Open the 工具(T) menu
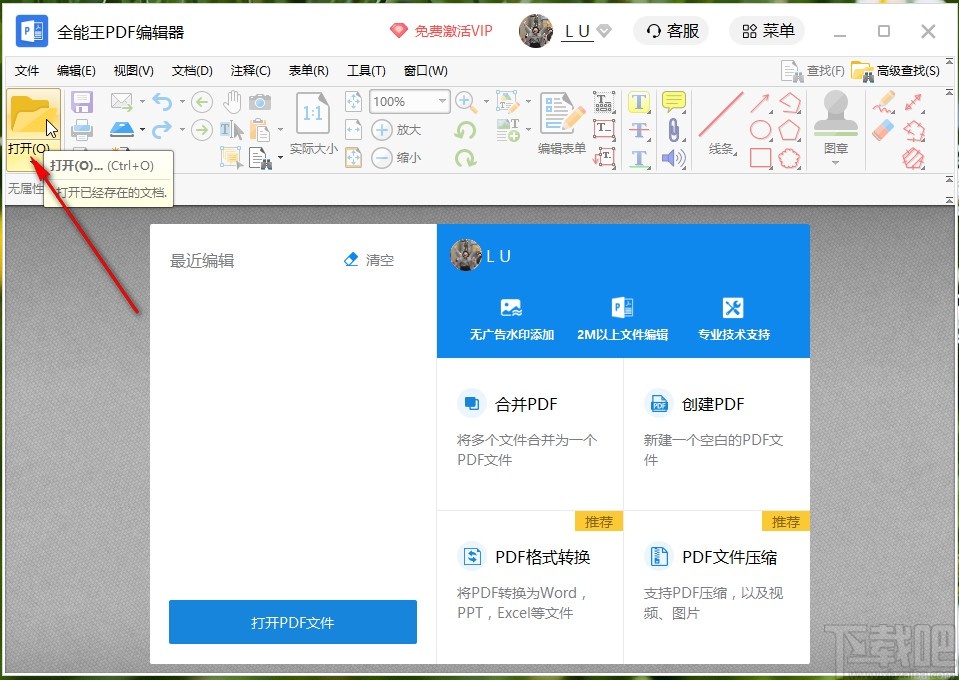Screen dimensions: 959x680 pyautogui.click(x=366, y=71)
